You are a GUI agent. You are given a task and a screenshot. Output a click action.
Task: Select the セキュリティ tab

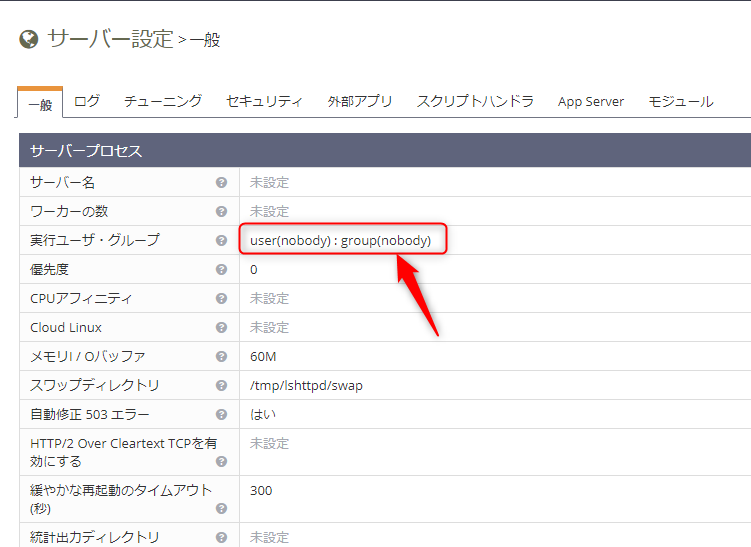264,101
